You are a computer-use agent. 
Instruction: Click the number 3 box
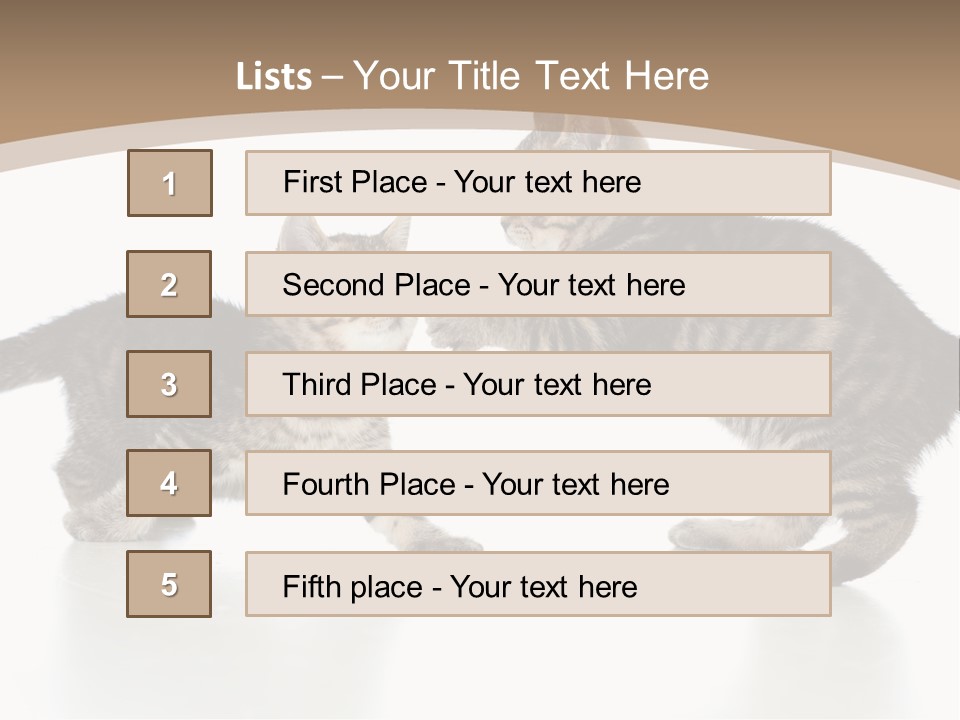169,384
